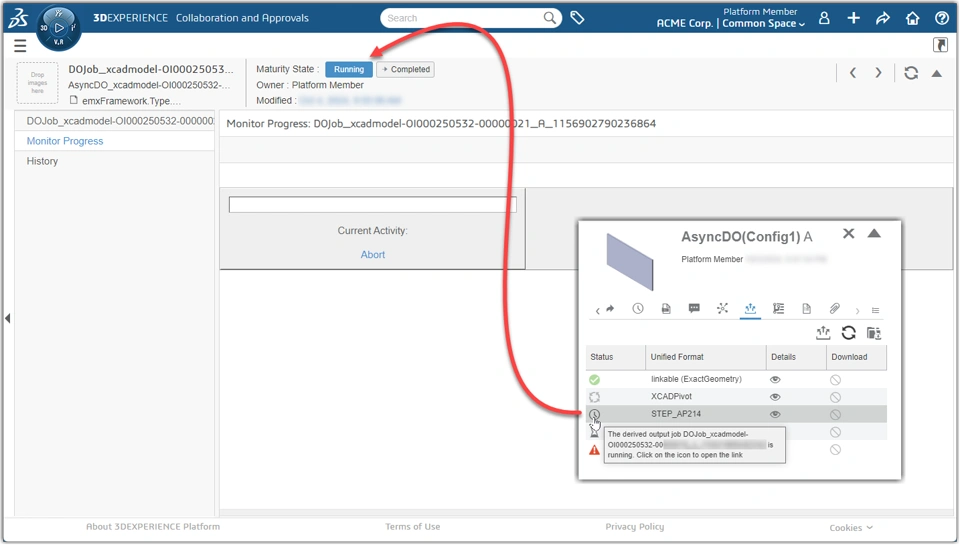The height and width of the screenshot is (545, 960).
Task: Go to previous object with left chevron
Action: click(852, 73)
